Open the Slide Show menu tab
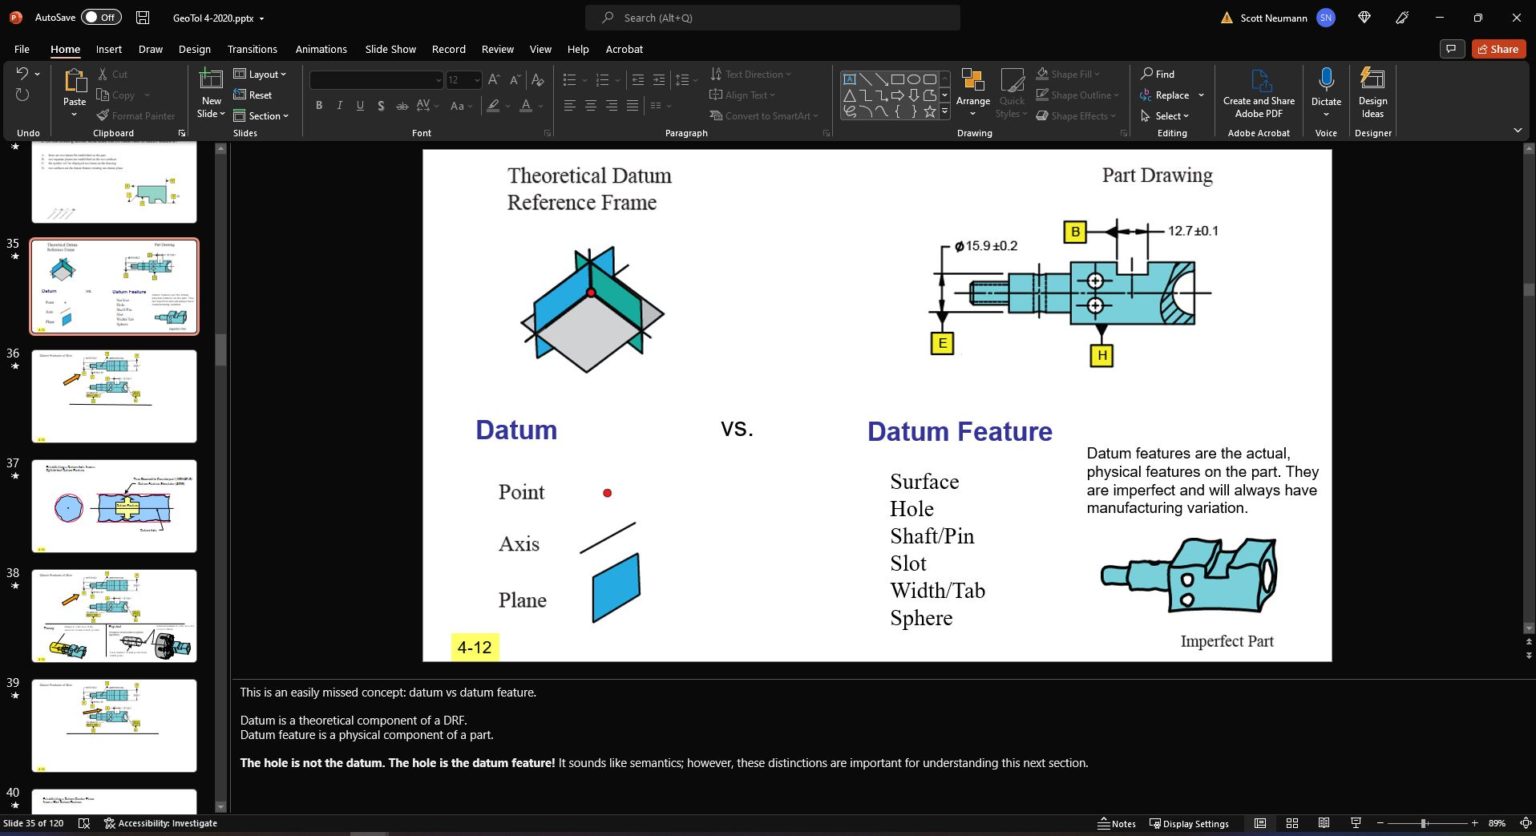The height and width of the screenshot is (836, 1536). [x=390, y=48]
